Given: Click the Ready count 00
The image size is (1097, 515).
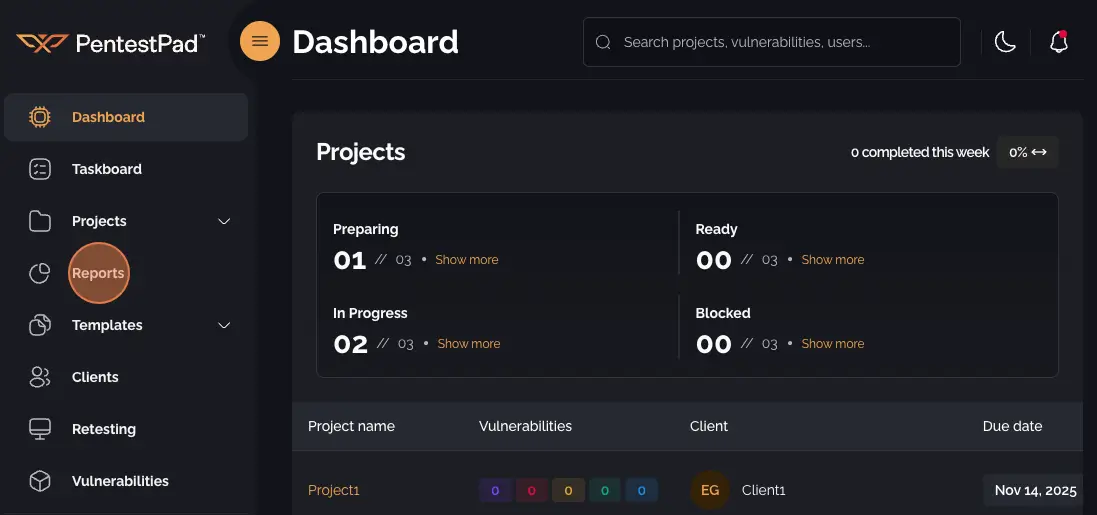Looking at the screenshot, I should click(x=714, y=260).
